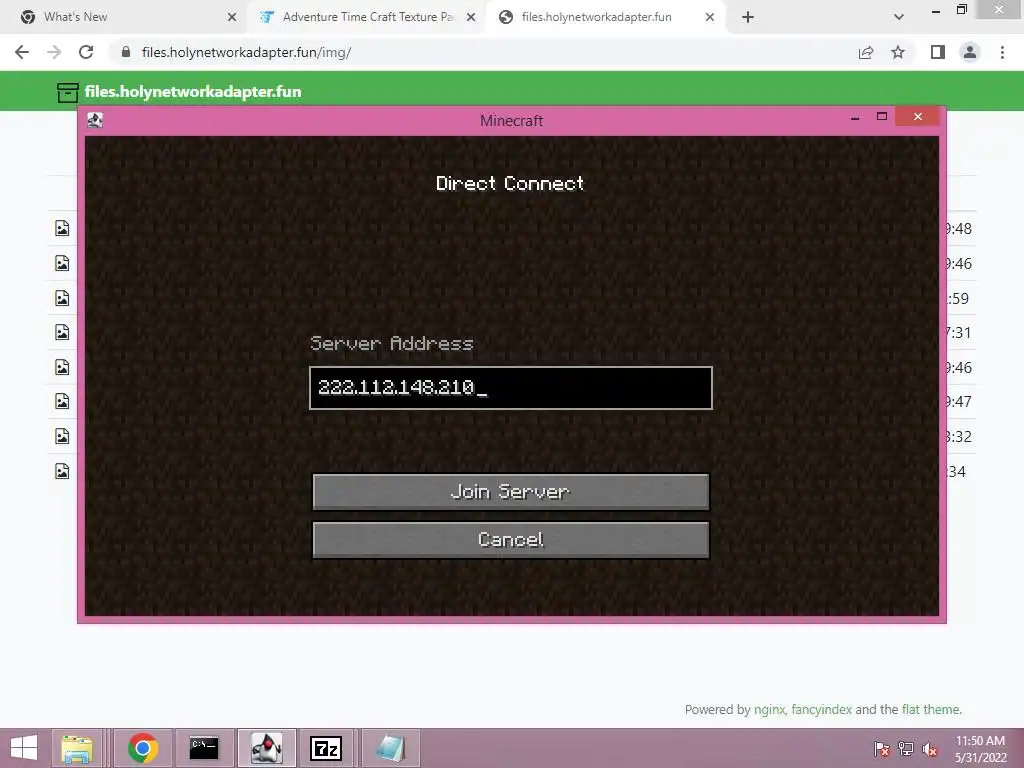Screen dimensions: 1024x768
Task: Open the Chrome profile menu
Action: click(970, 52)
